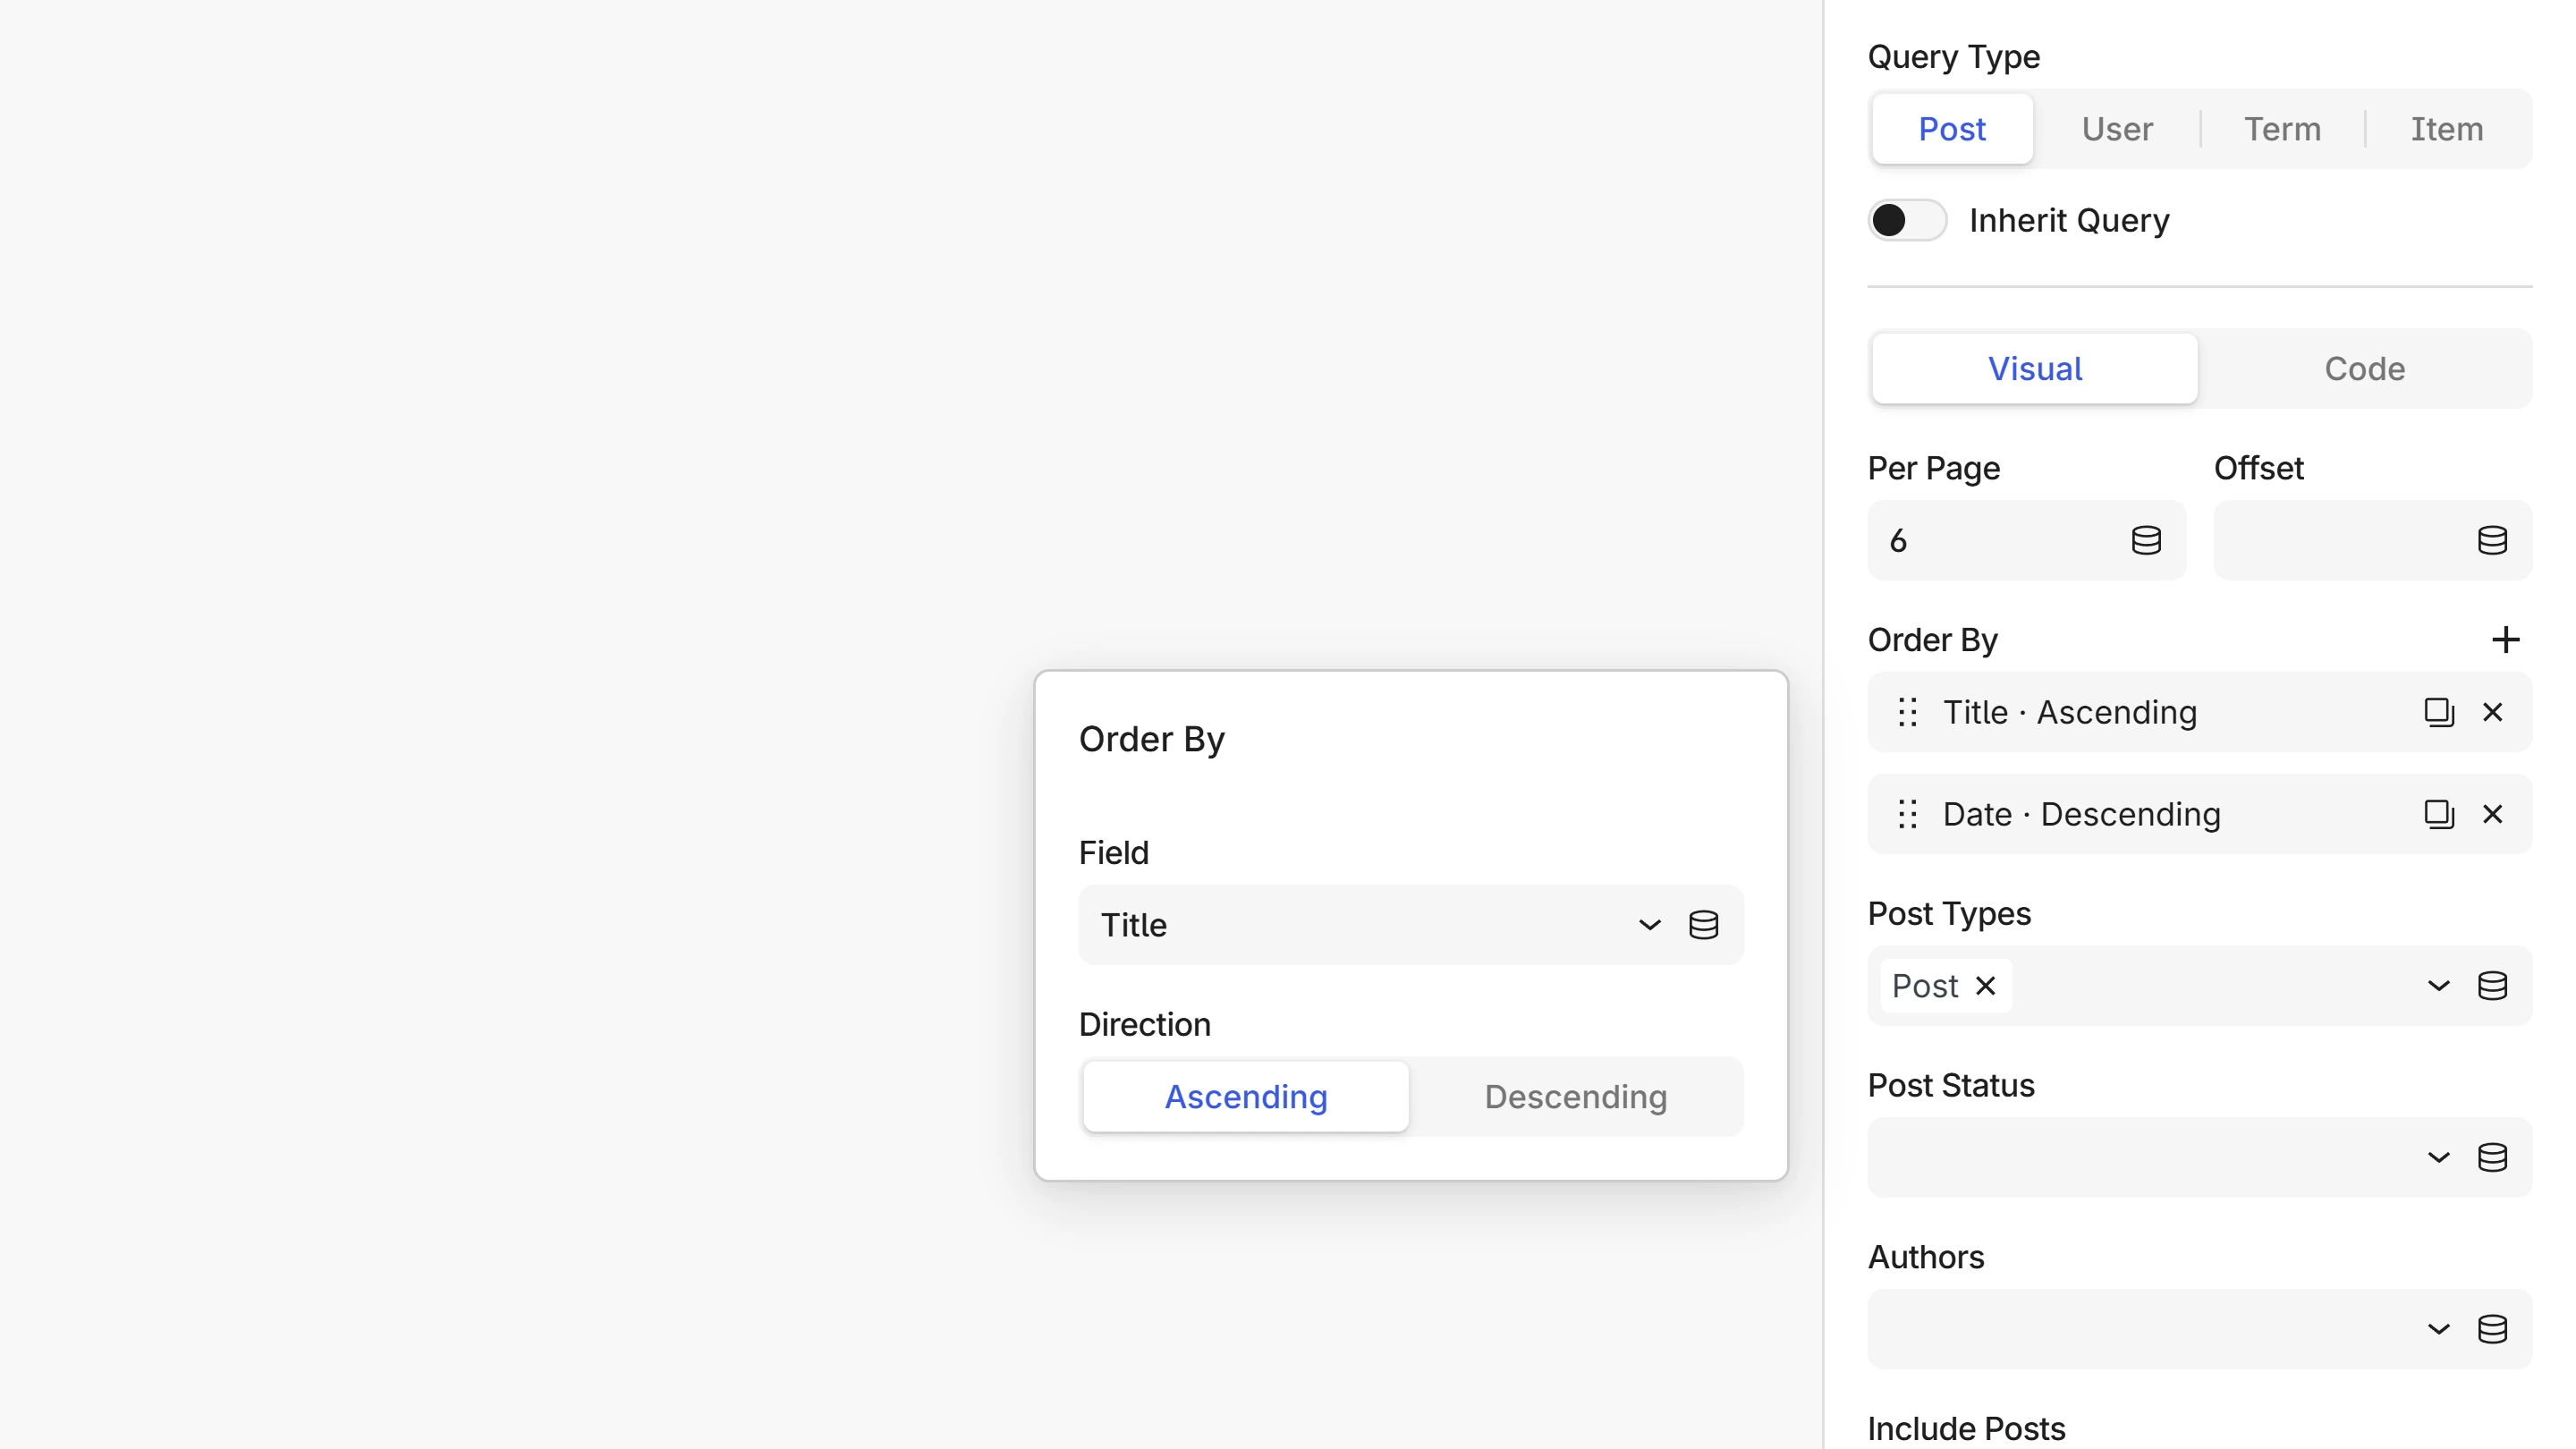The image size is (2576, 1449).
Task: Open dynamic data for Offset field
Action: click(x=2492, y=541)
